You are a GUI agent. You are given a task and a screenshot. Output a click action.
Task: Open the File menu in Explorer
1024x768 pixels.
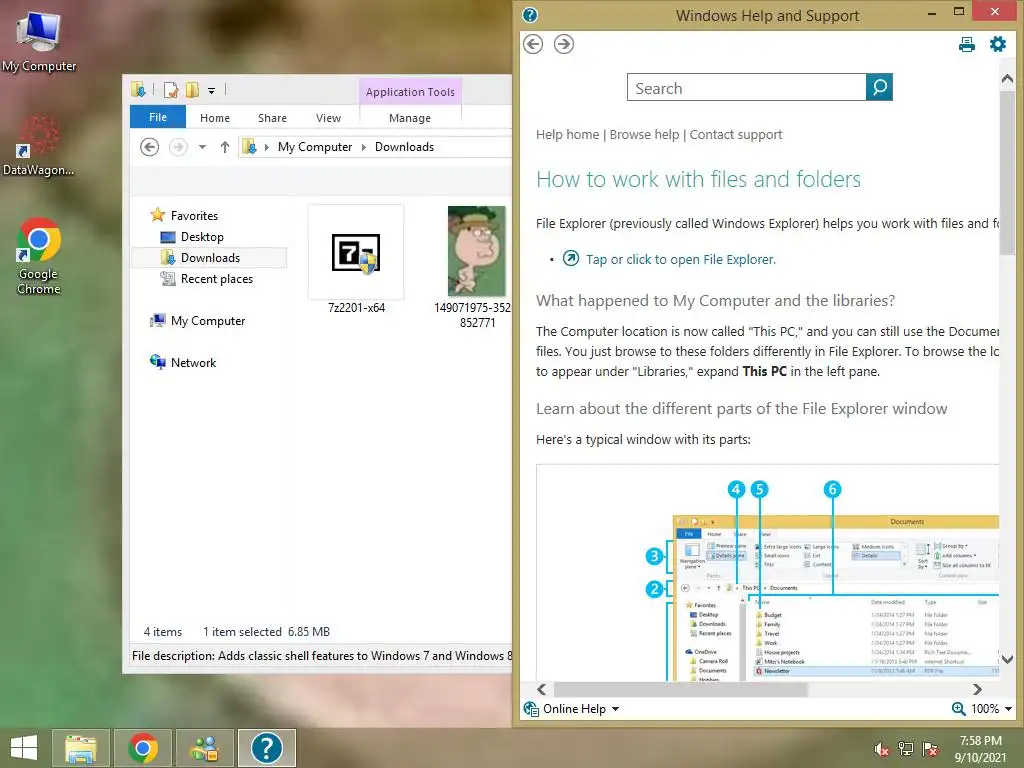pyautogui.click(x=158, y=117)
